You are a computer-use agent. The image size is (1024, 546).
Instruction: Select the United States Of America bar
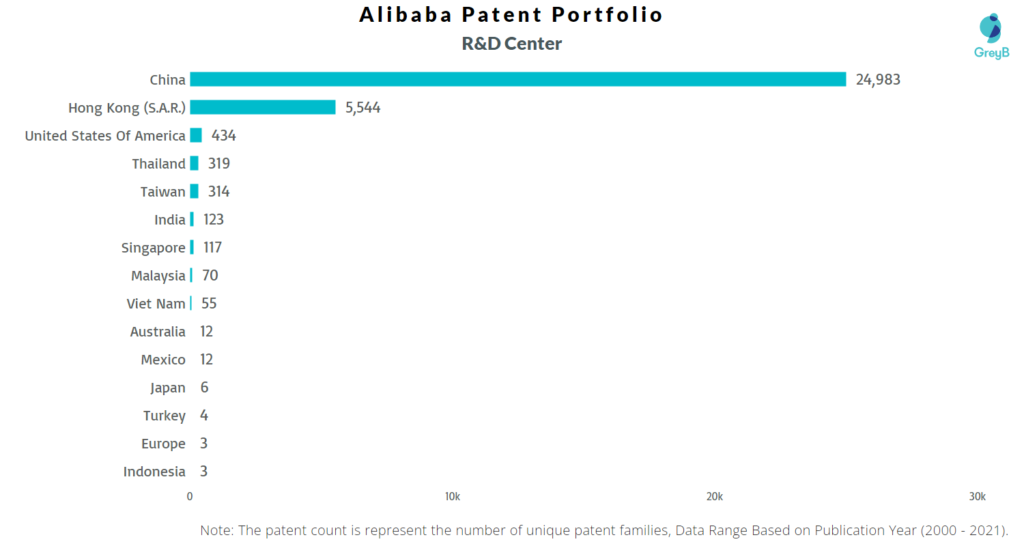tap(196, 135)
